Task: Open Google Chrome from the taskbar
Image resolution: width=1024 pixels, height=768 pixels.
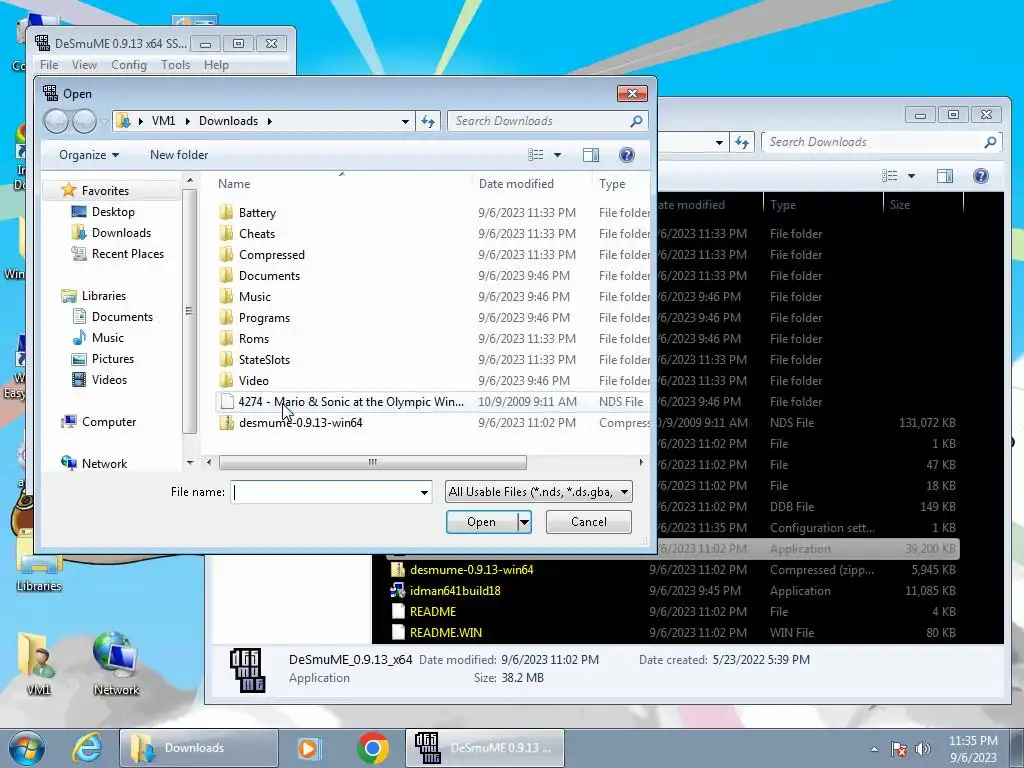Action: 373,748
